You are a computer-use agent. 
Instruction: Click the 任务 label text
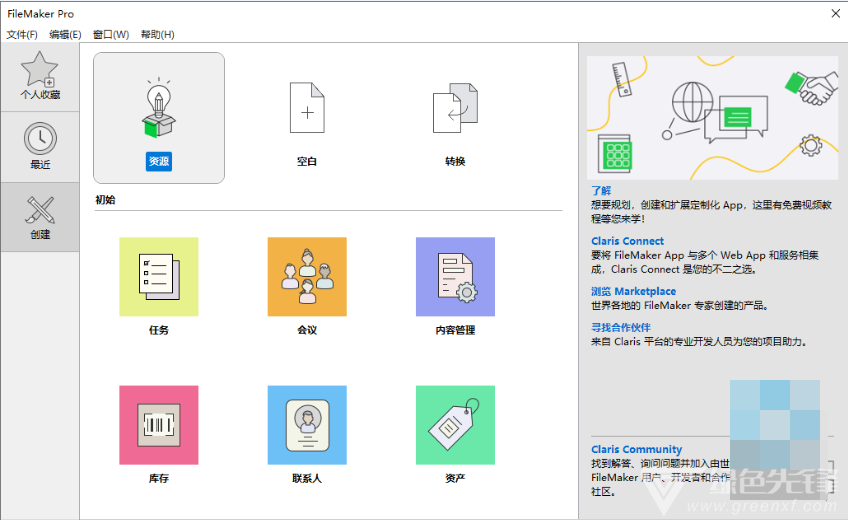click(159, 330)
